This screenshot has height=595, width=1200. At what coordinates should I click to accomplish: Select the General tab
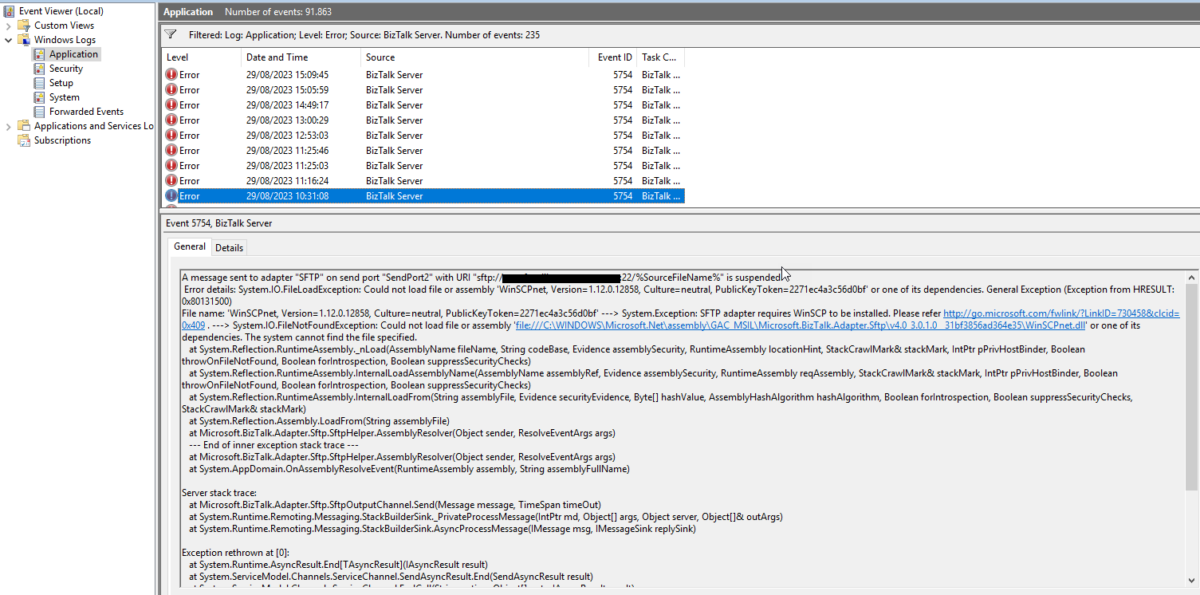(189, 246)
